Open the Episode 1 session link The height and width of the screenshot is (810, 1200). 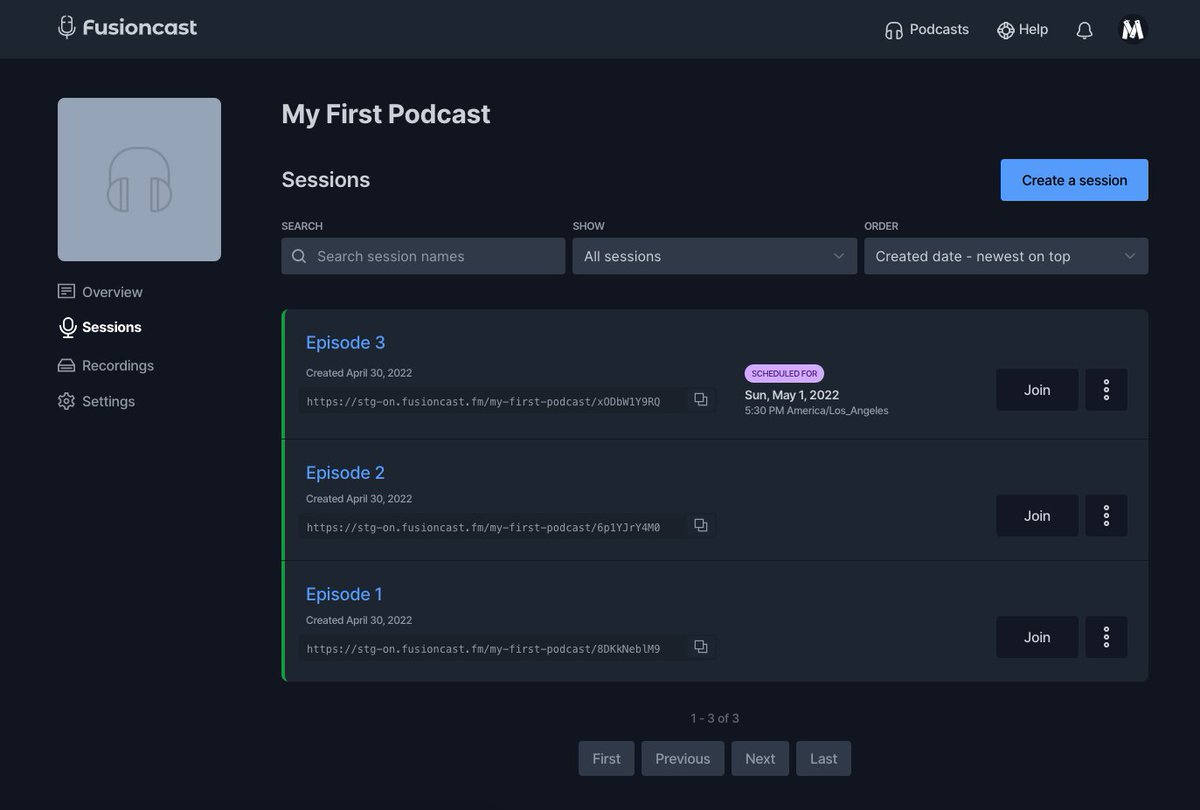pos(344,594)
